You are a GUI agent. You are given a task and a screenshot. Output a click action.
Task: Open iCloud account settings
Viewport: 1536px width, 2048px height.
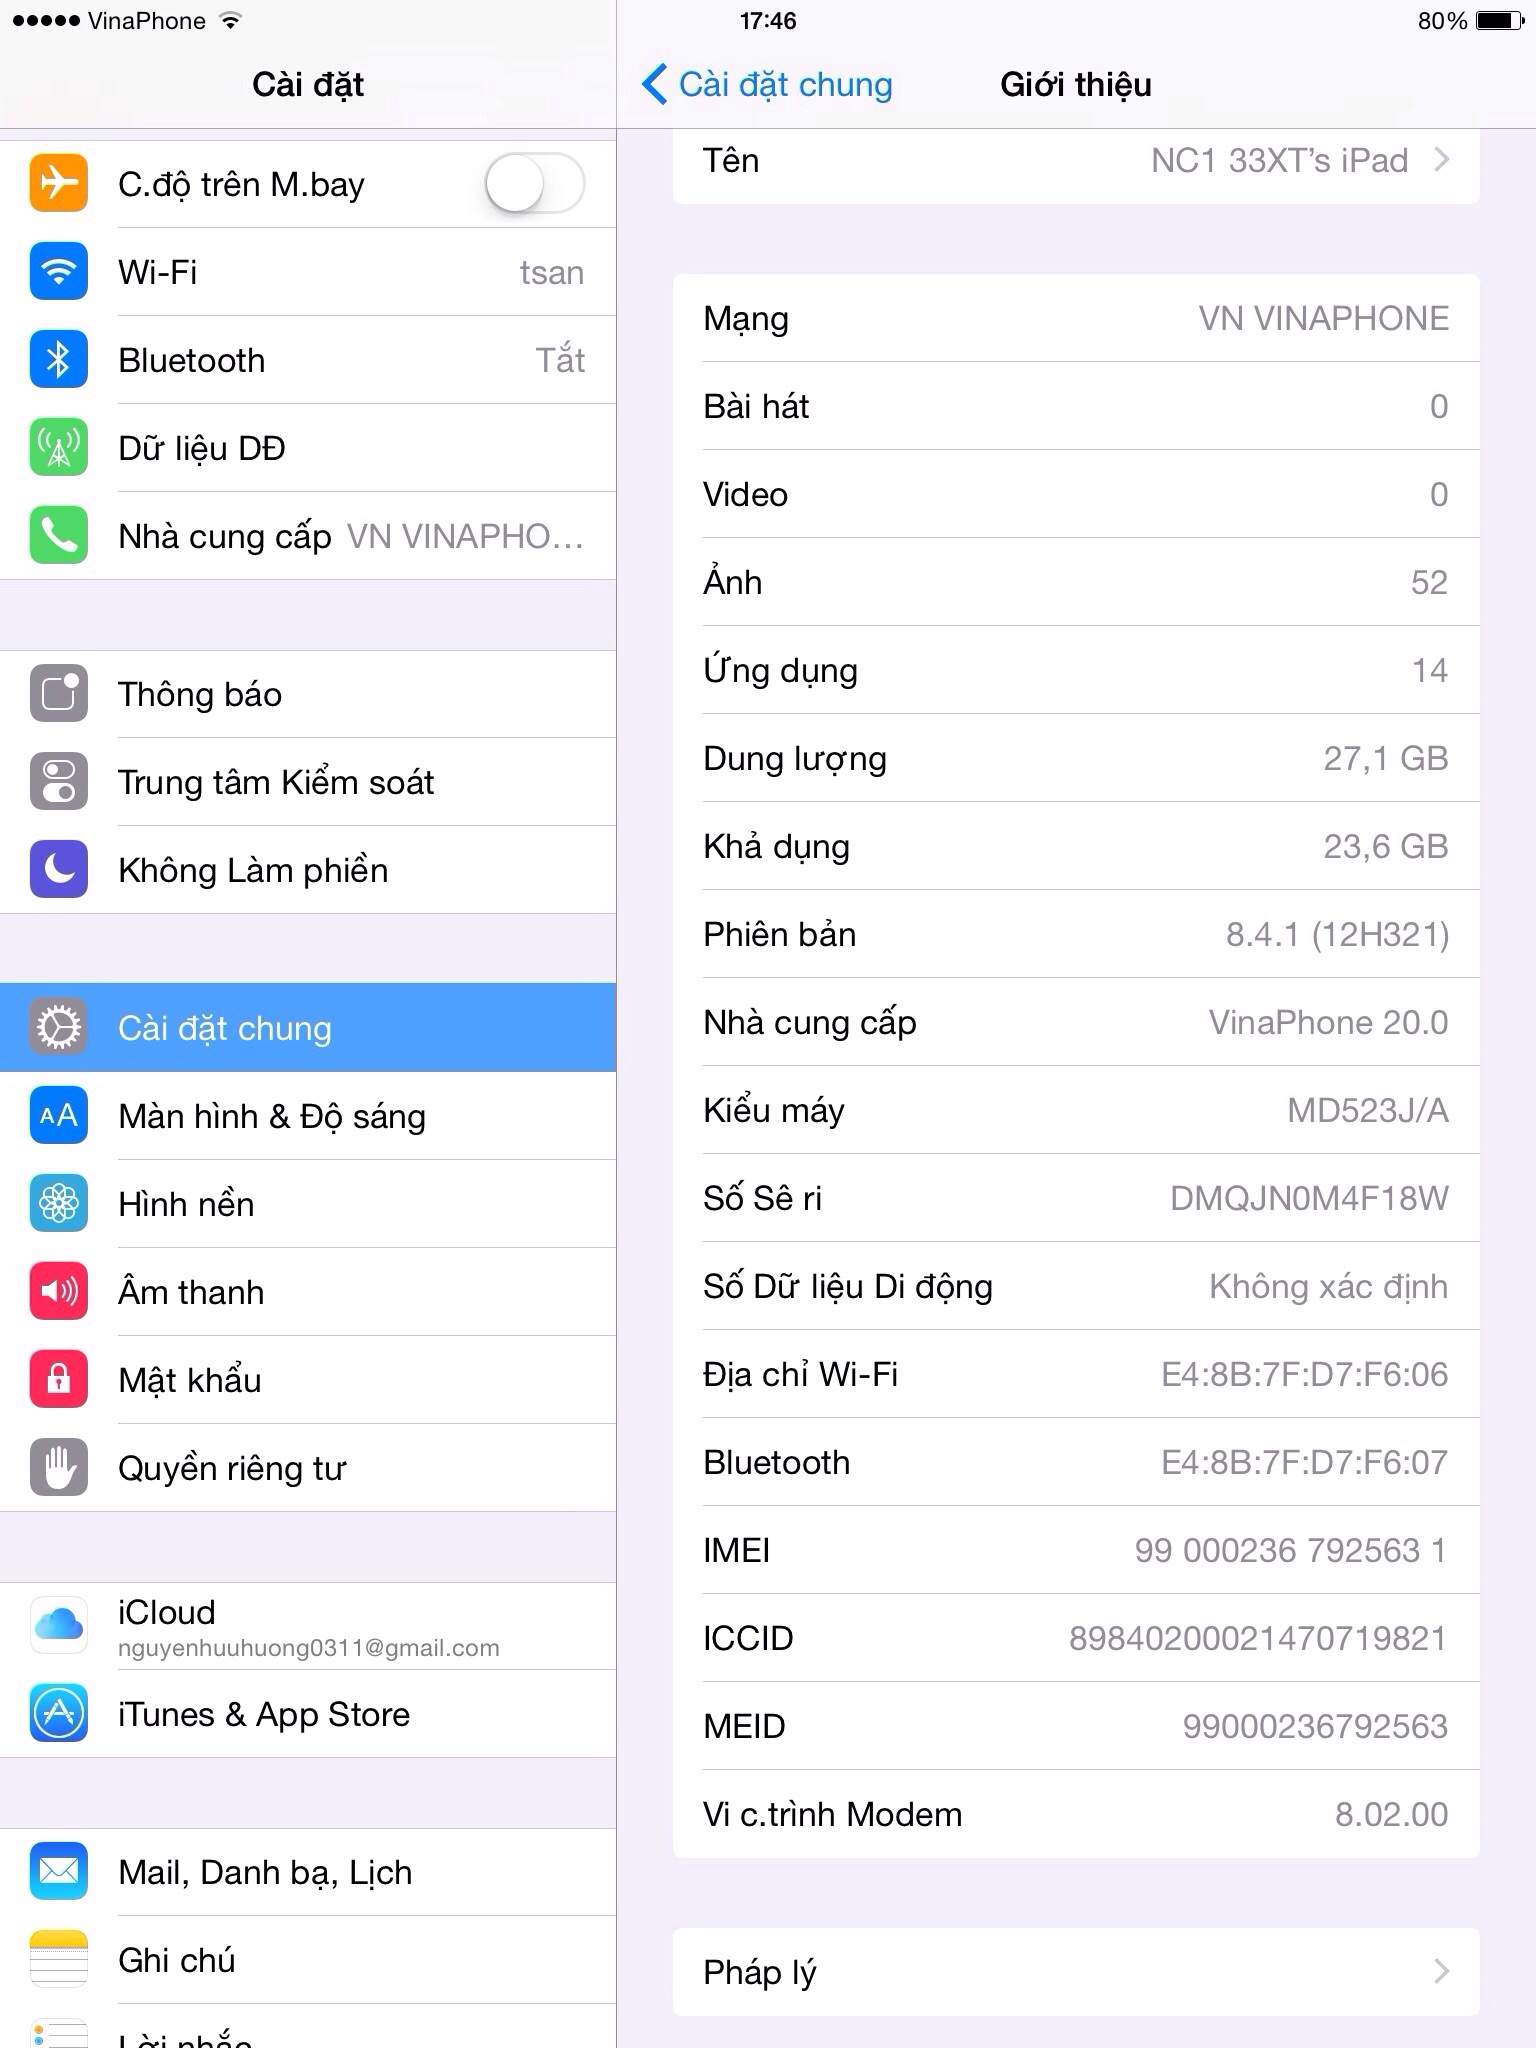point(308,1626)
